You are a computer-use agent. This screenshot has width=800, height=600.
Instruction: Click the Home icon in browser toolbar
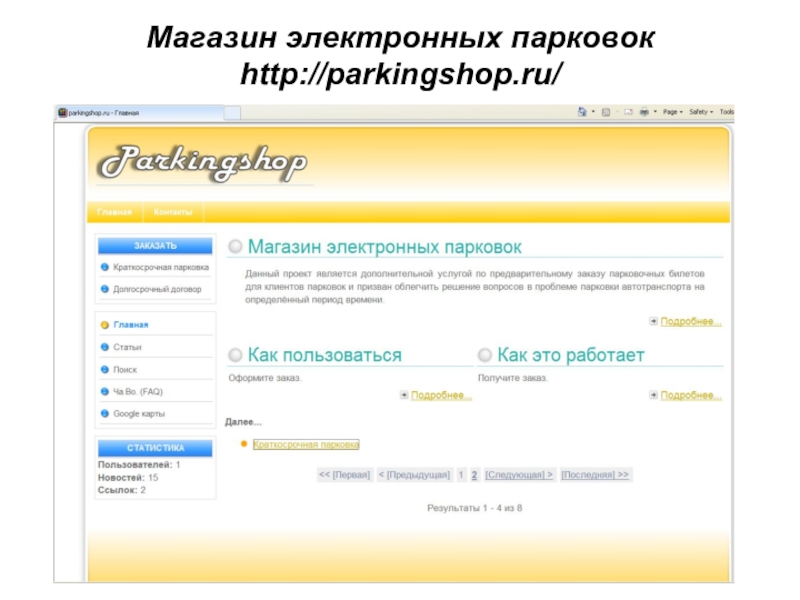pyautogui.click(x=582, y=112)
